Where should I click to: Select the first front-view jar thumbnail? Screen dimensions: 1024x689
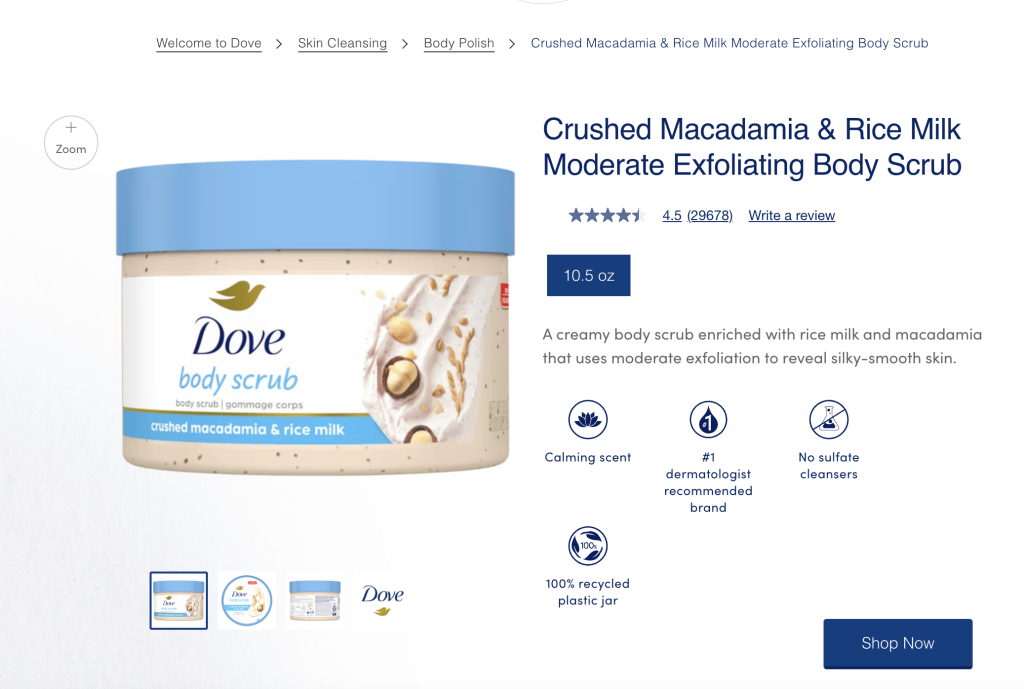tap(179, 601)
